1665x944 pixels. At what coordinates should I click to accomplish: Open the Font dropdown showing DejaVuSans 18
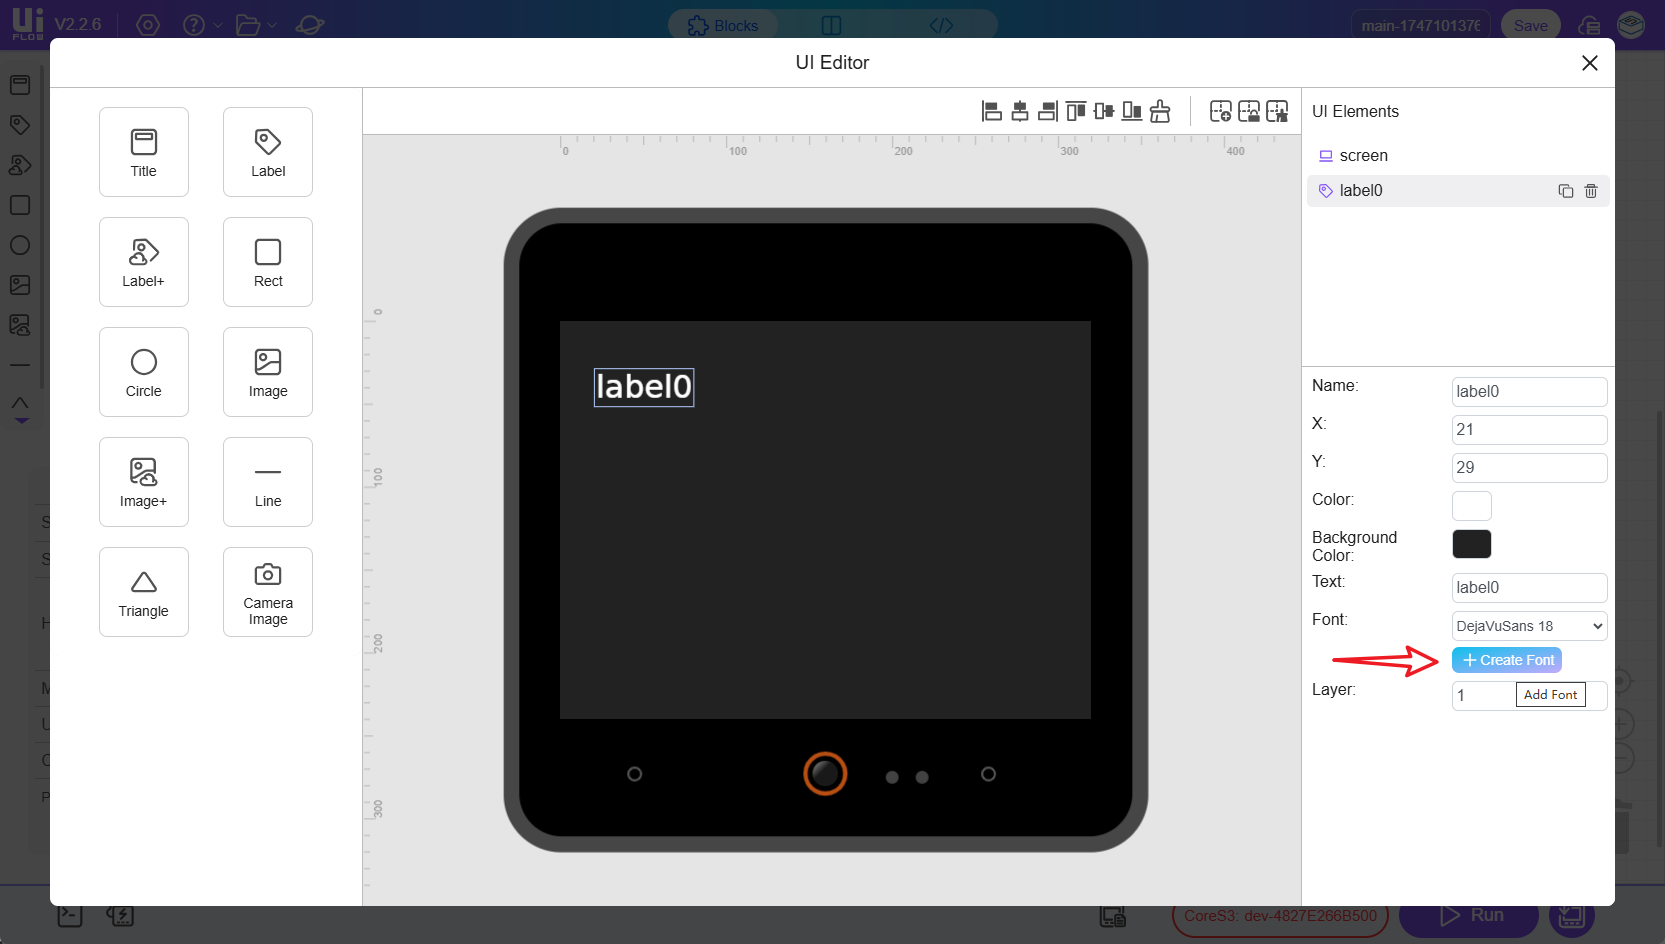click(1529, 626)
